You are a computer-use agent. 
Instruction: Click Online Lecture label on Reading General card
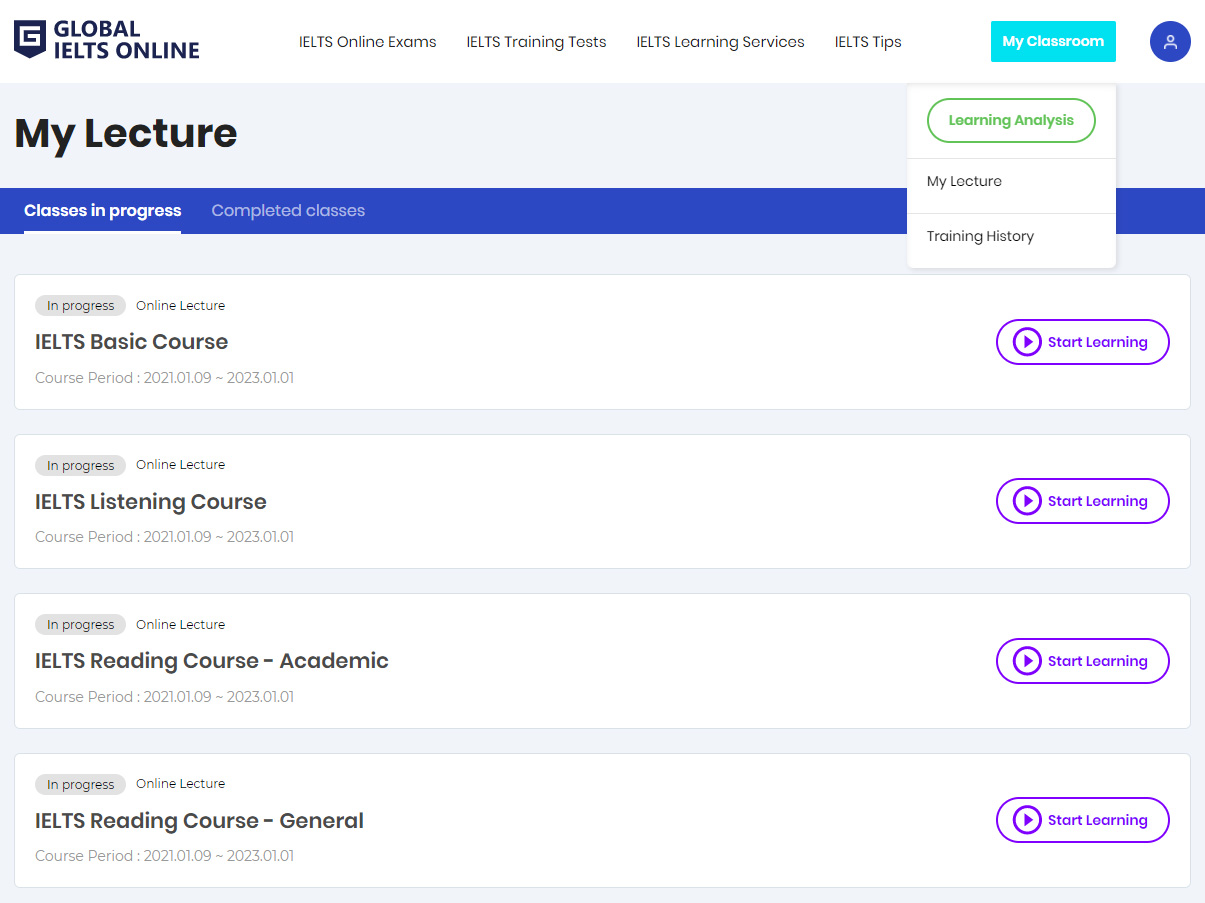tap(181, 784)
